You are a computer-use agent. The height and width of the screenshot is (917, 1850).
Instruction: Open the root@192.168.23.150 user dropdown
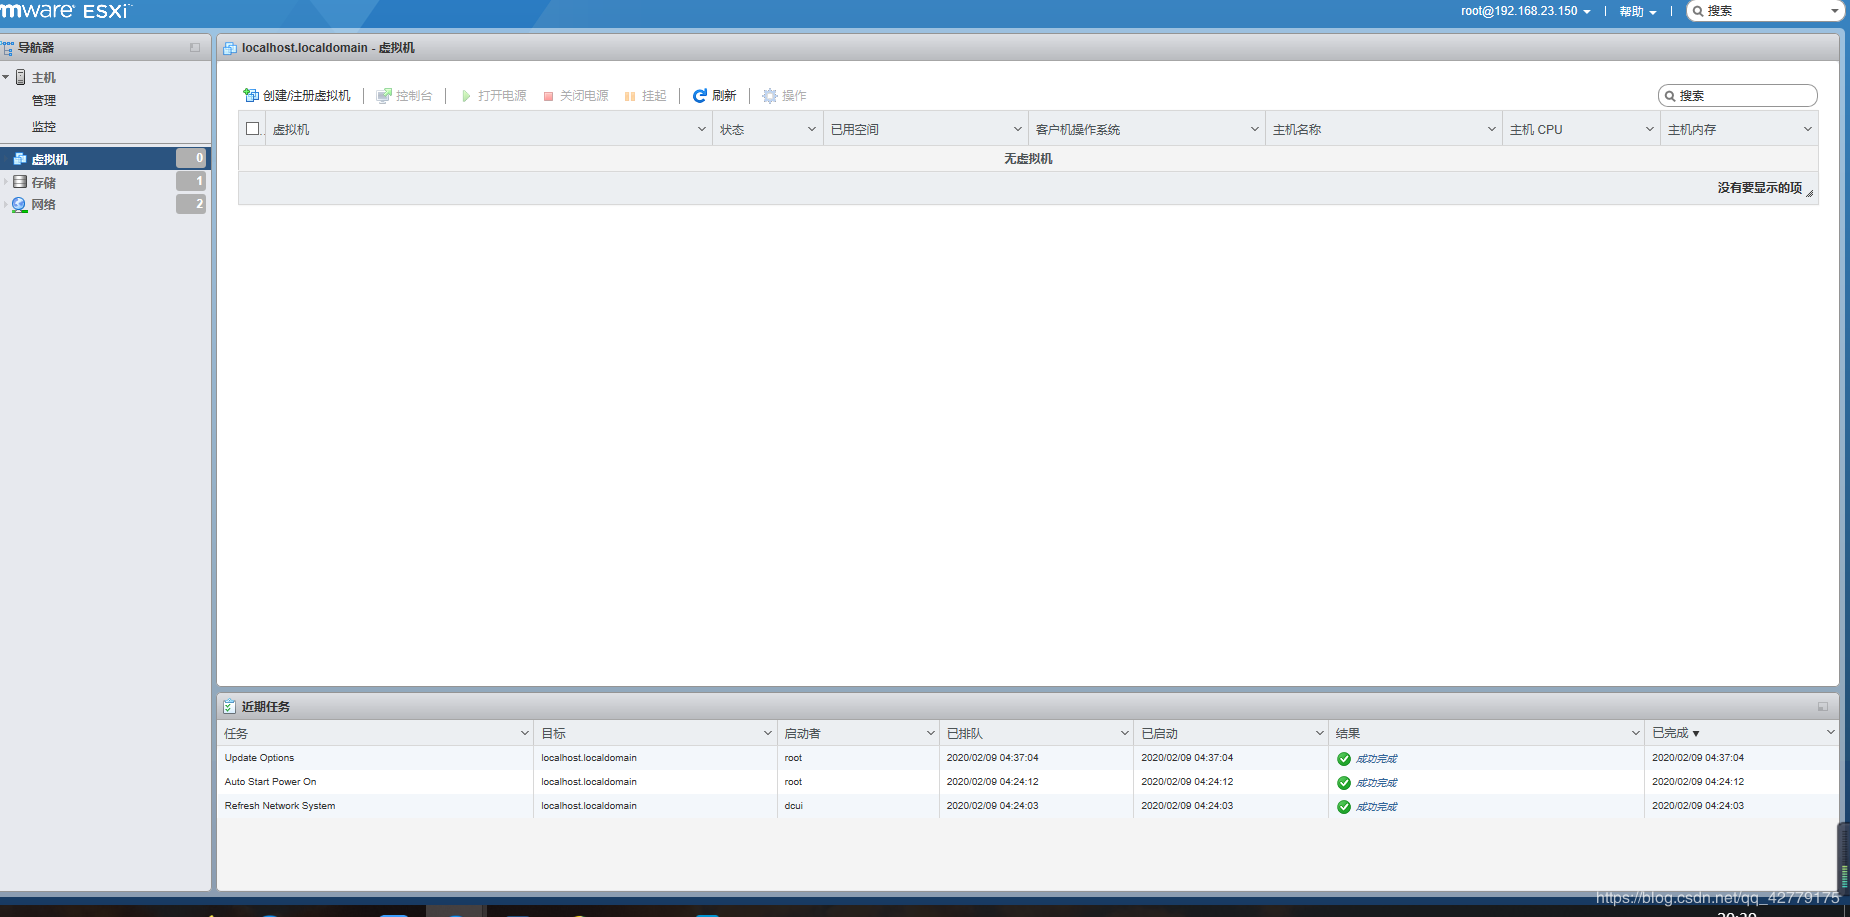1525,11
